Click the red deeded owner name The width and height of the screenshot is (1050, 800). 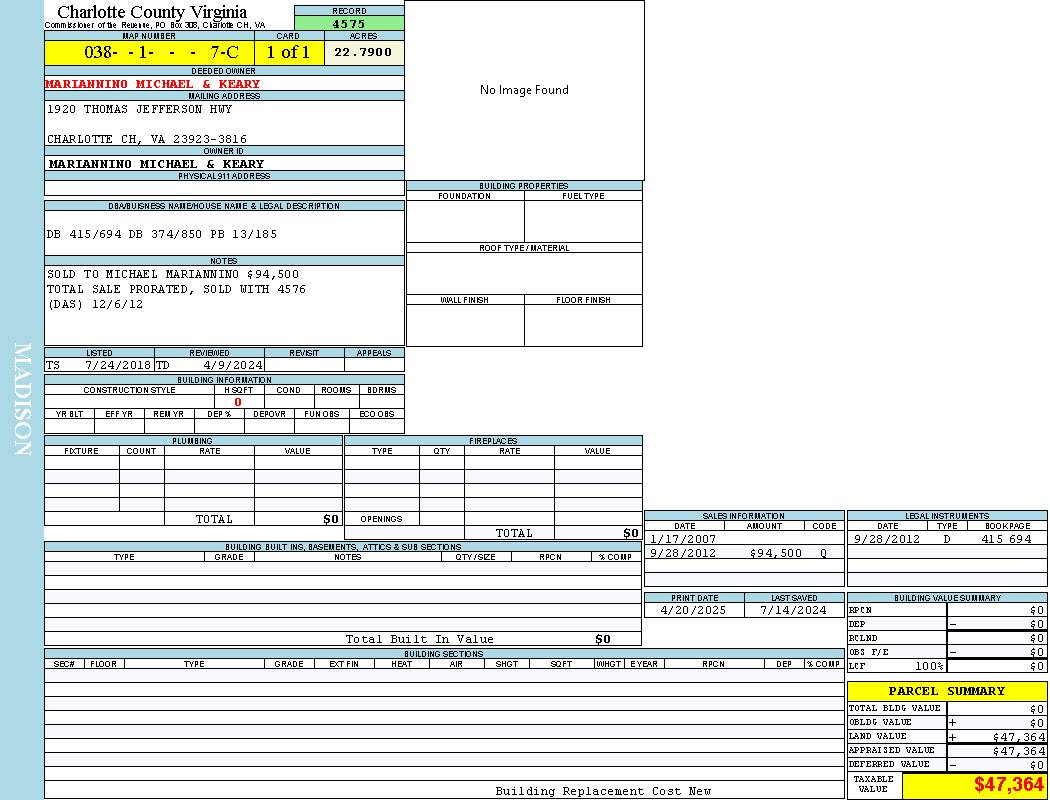pyautogui.click(x=152, y=84)
